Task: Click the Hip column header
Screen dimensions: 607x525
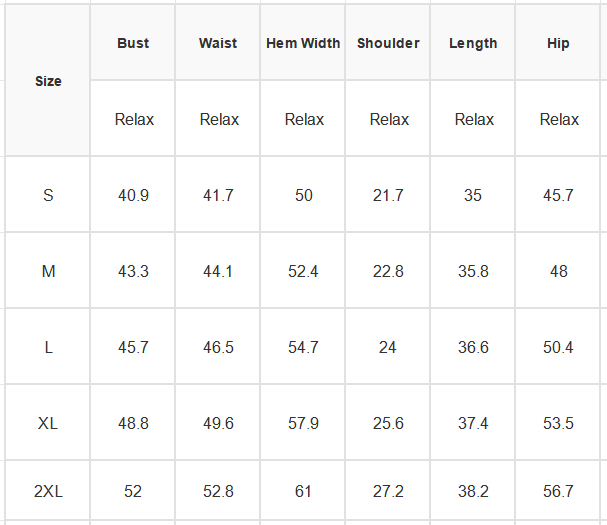Action: click(558, 43)
